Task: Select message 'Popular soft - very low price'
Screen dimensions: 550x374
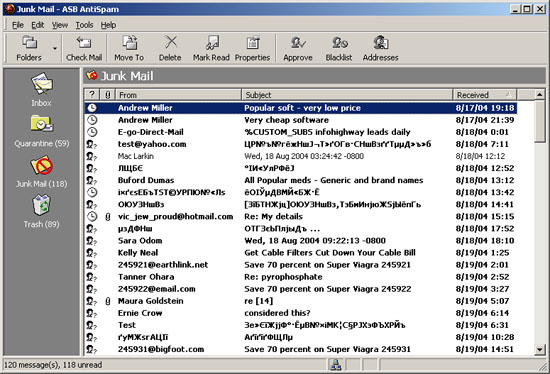Action: pyautogui.click(x=301, y=108)
